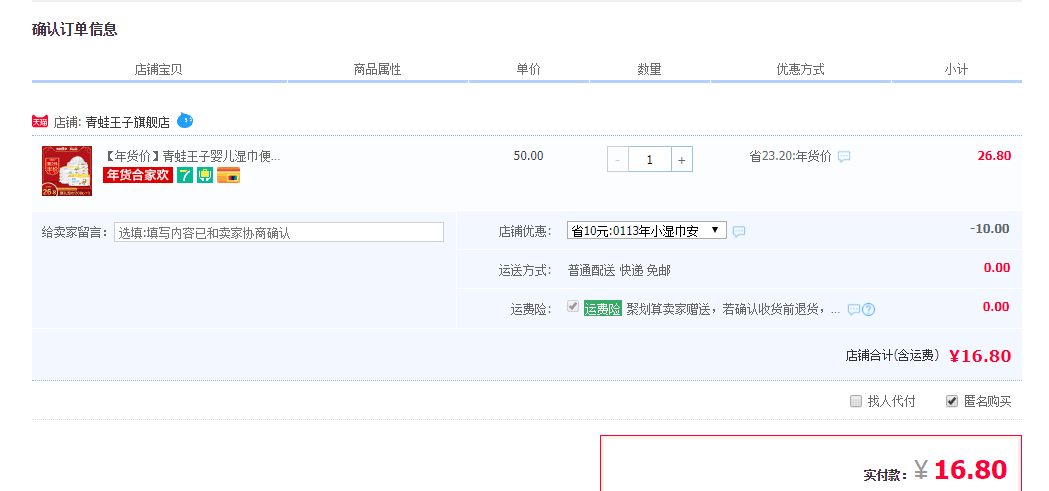Open the 青蛙王子旗舰店 shop link

(x=128, y=122)
